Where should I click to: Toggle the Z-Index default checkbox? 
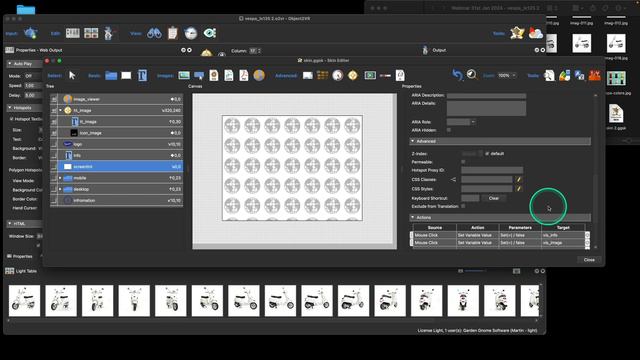point(487,153)
